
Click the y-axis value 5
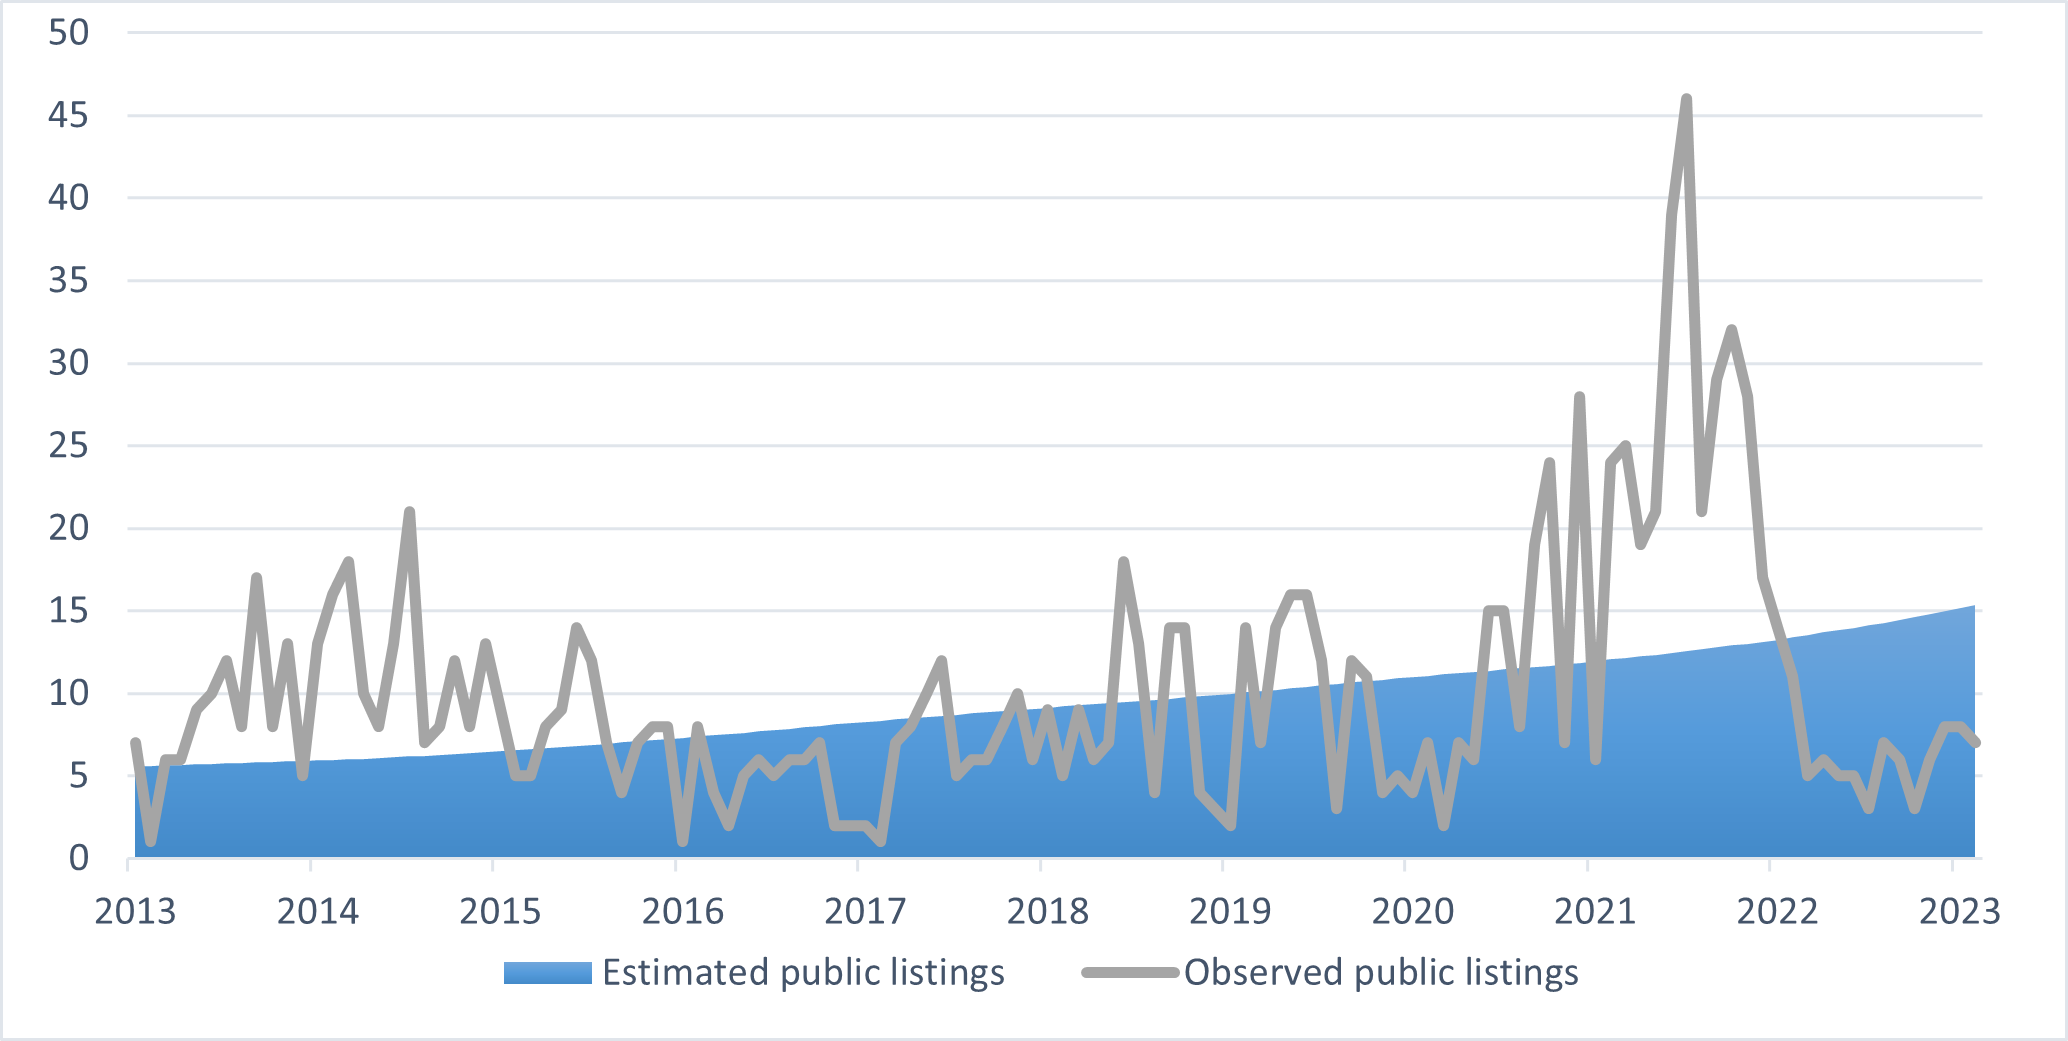[78, 776]
